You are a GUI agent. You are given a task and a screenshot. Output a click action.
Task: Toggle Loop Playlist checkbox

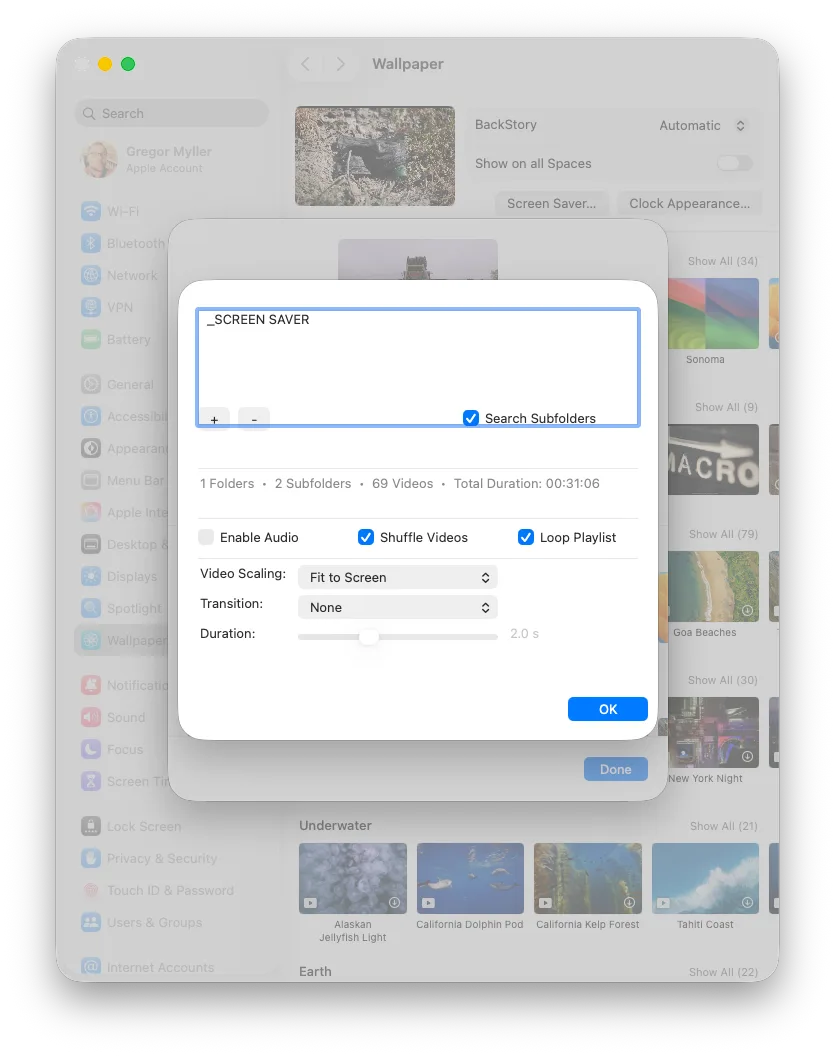point(526,537)
